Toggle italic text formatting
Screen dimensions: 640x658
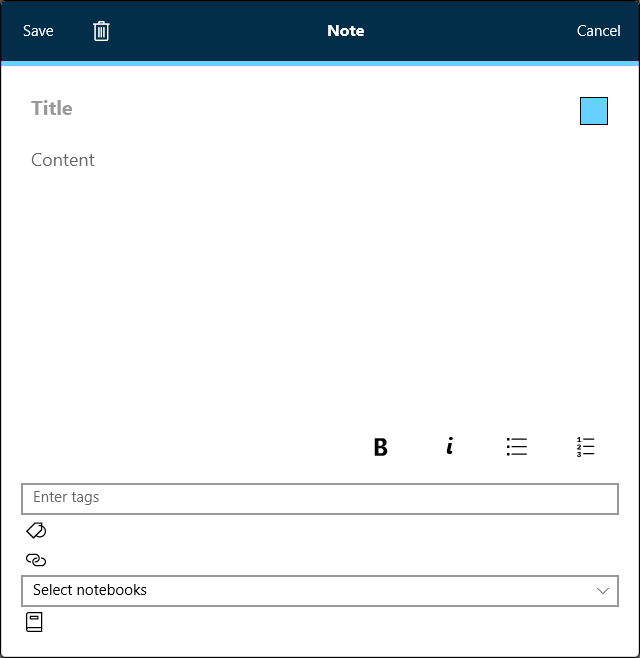(x=450, y=447)
